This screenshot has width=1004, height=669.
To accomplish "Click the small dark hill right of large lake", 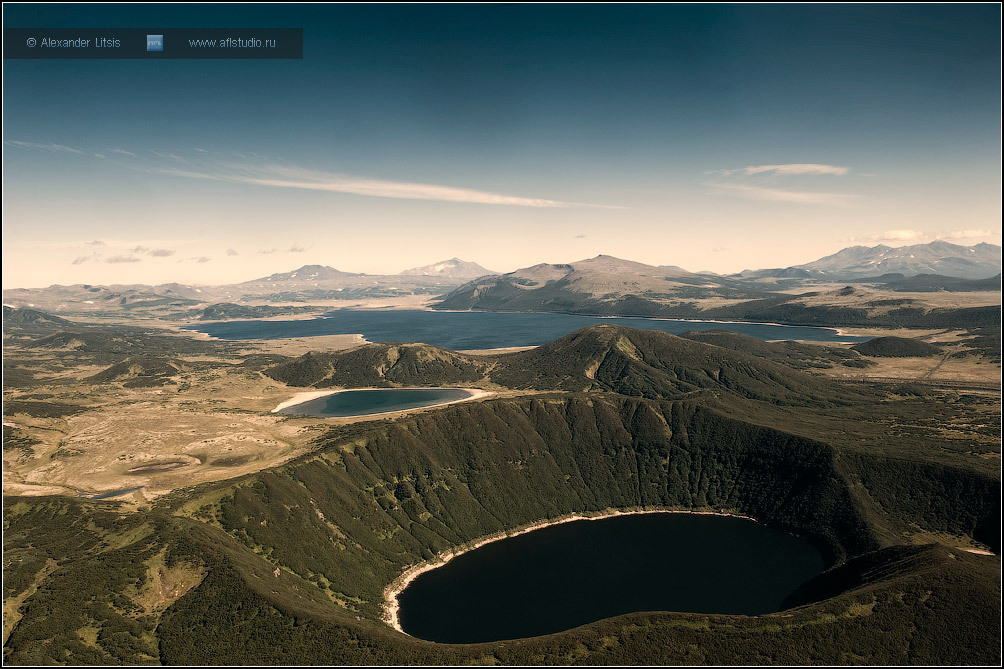I will [x=895, y=347].
